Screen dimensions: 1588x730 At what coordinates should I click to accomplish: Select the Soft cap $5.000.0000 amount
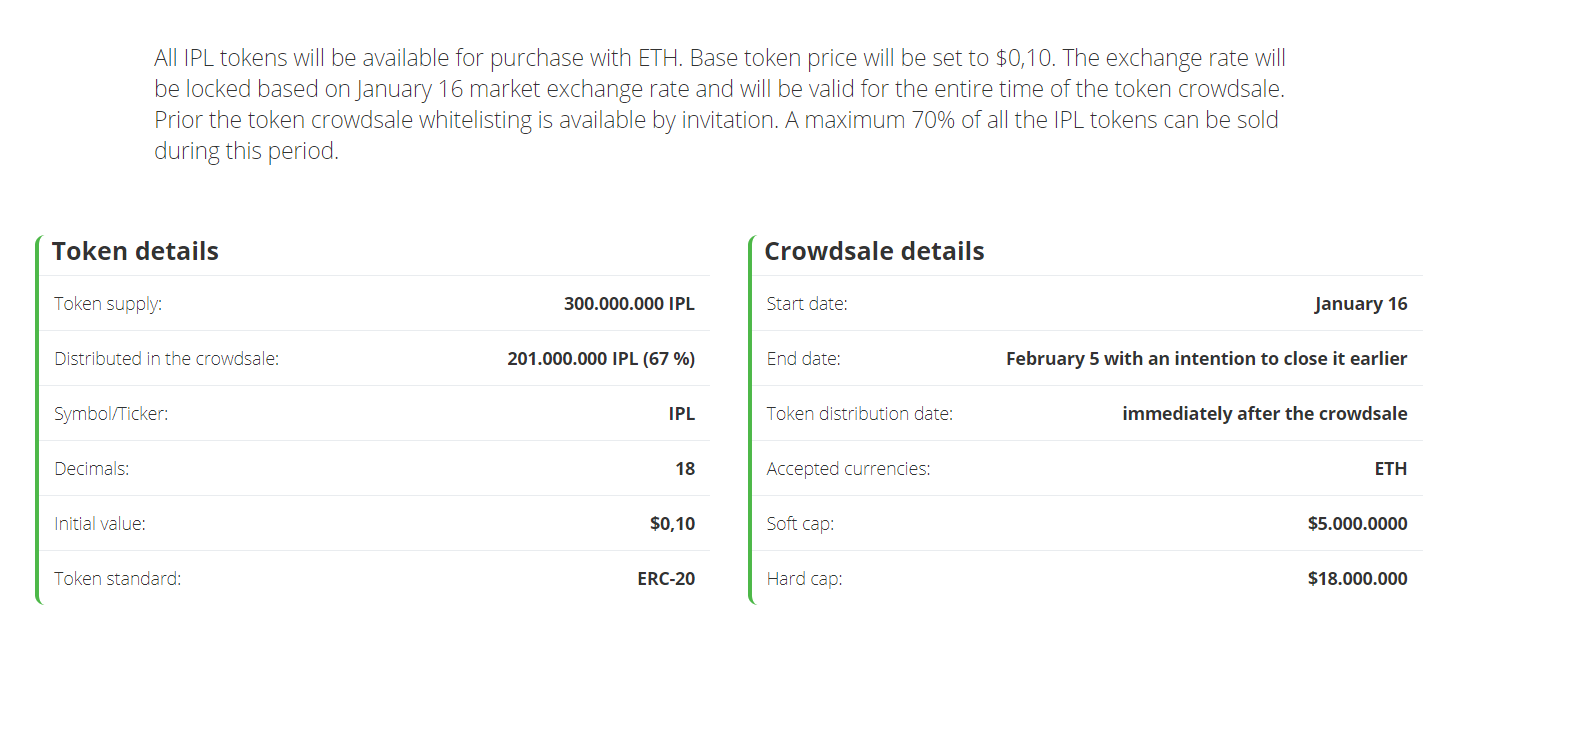click(1358, 524)
